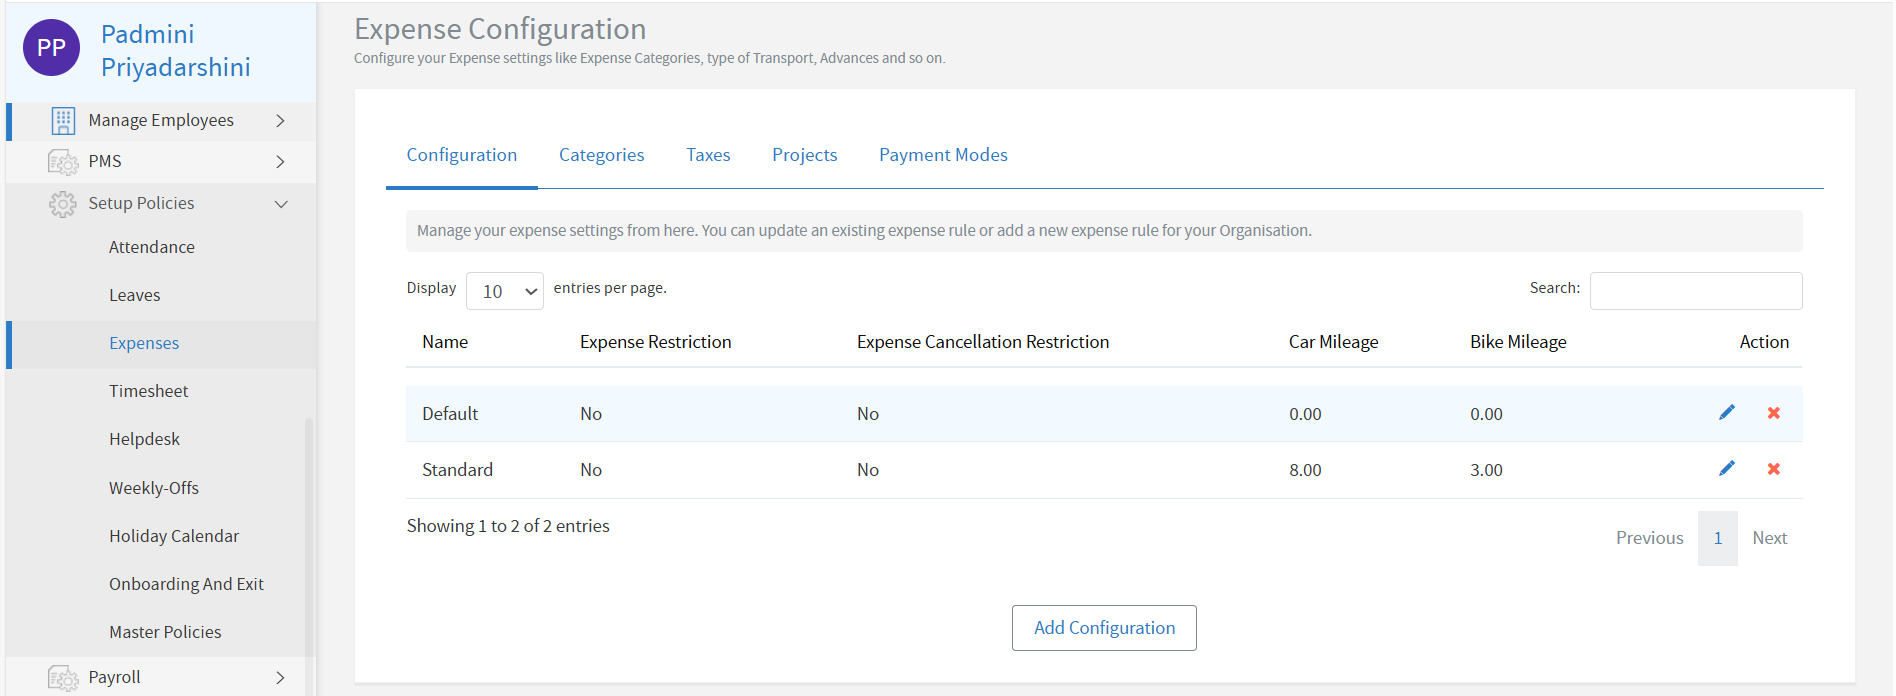Delete the Default configuration with red X
Screen dimensions: 1896x696
[1773, 413]
